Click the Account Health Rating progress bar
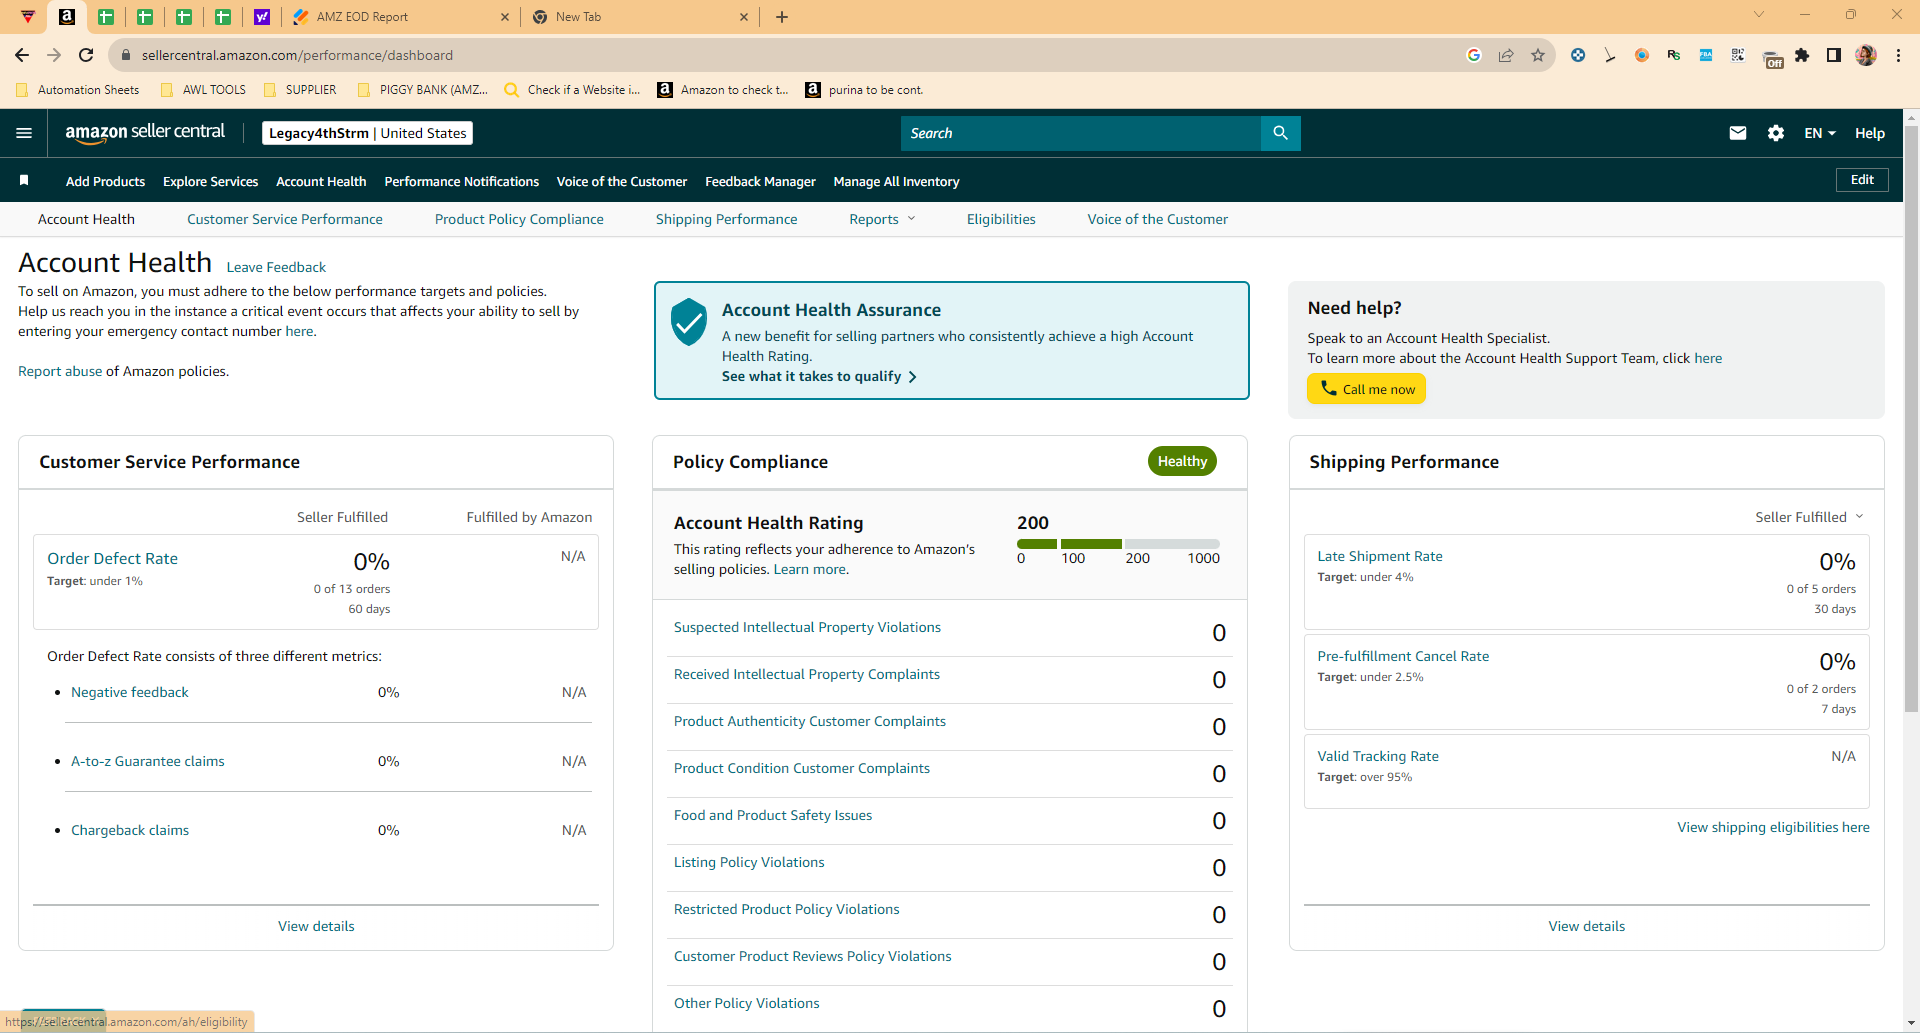The height and width of the screenshot is (1033, 1920). [x=1118, y=544]
